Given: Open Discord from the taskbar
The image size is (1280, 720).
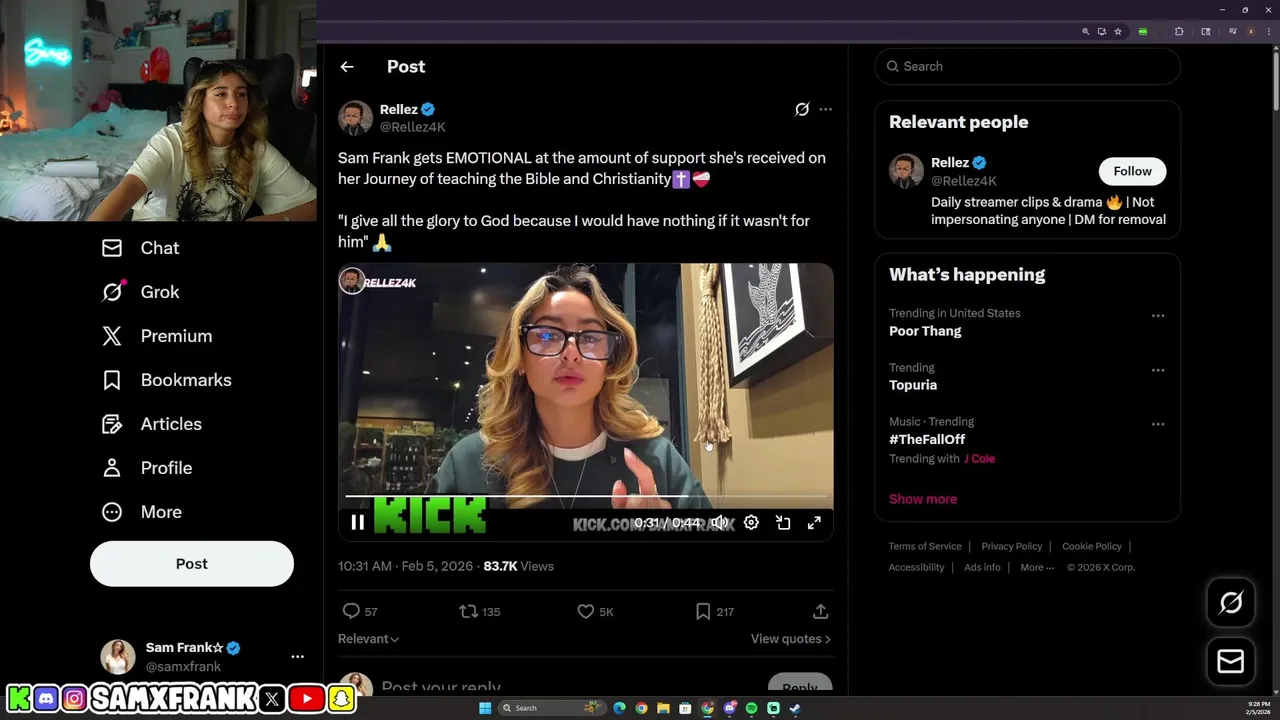Looking at the screenshot, I should click(x=729, y=708).
